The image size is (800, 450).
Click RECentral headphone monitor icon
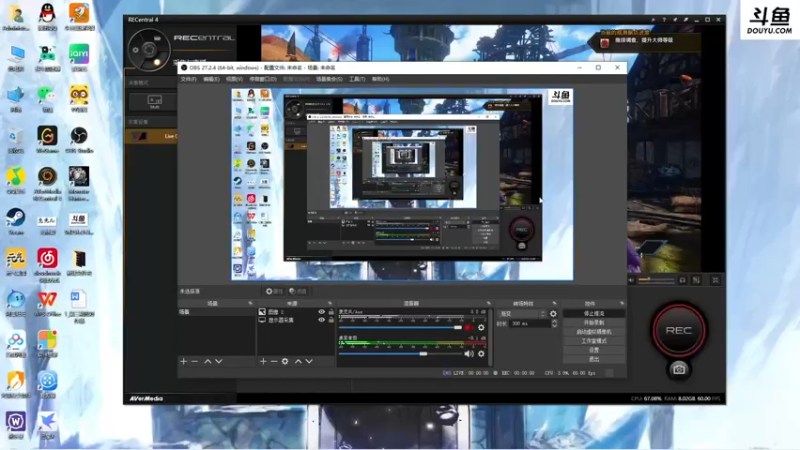click(683, 280)
